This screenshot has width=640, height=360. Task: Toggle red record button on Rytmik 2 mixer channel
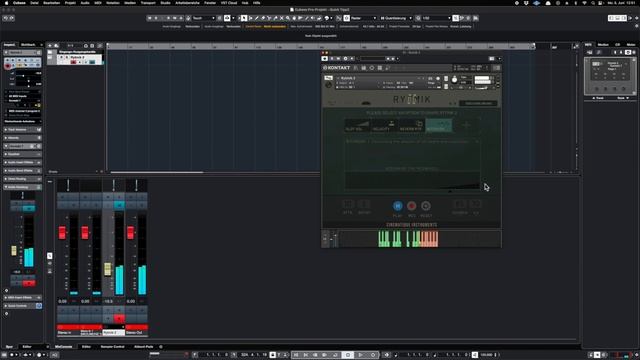coord(119,318)
